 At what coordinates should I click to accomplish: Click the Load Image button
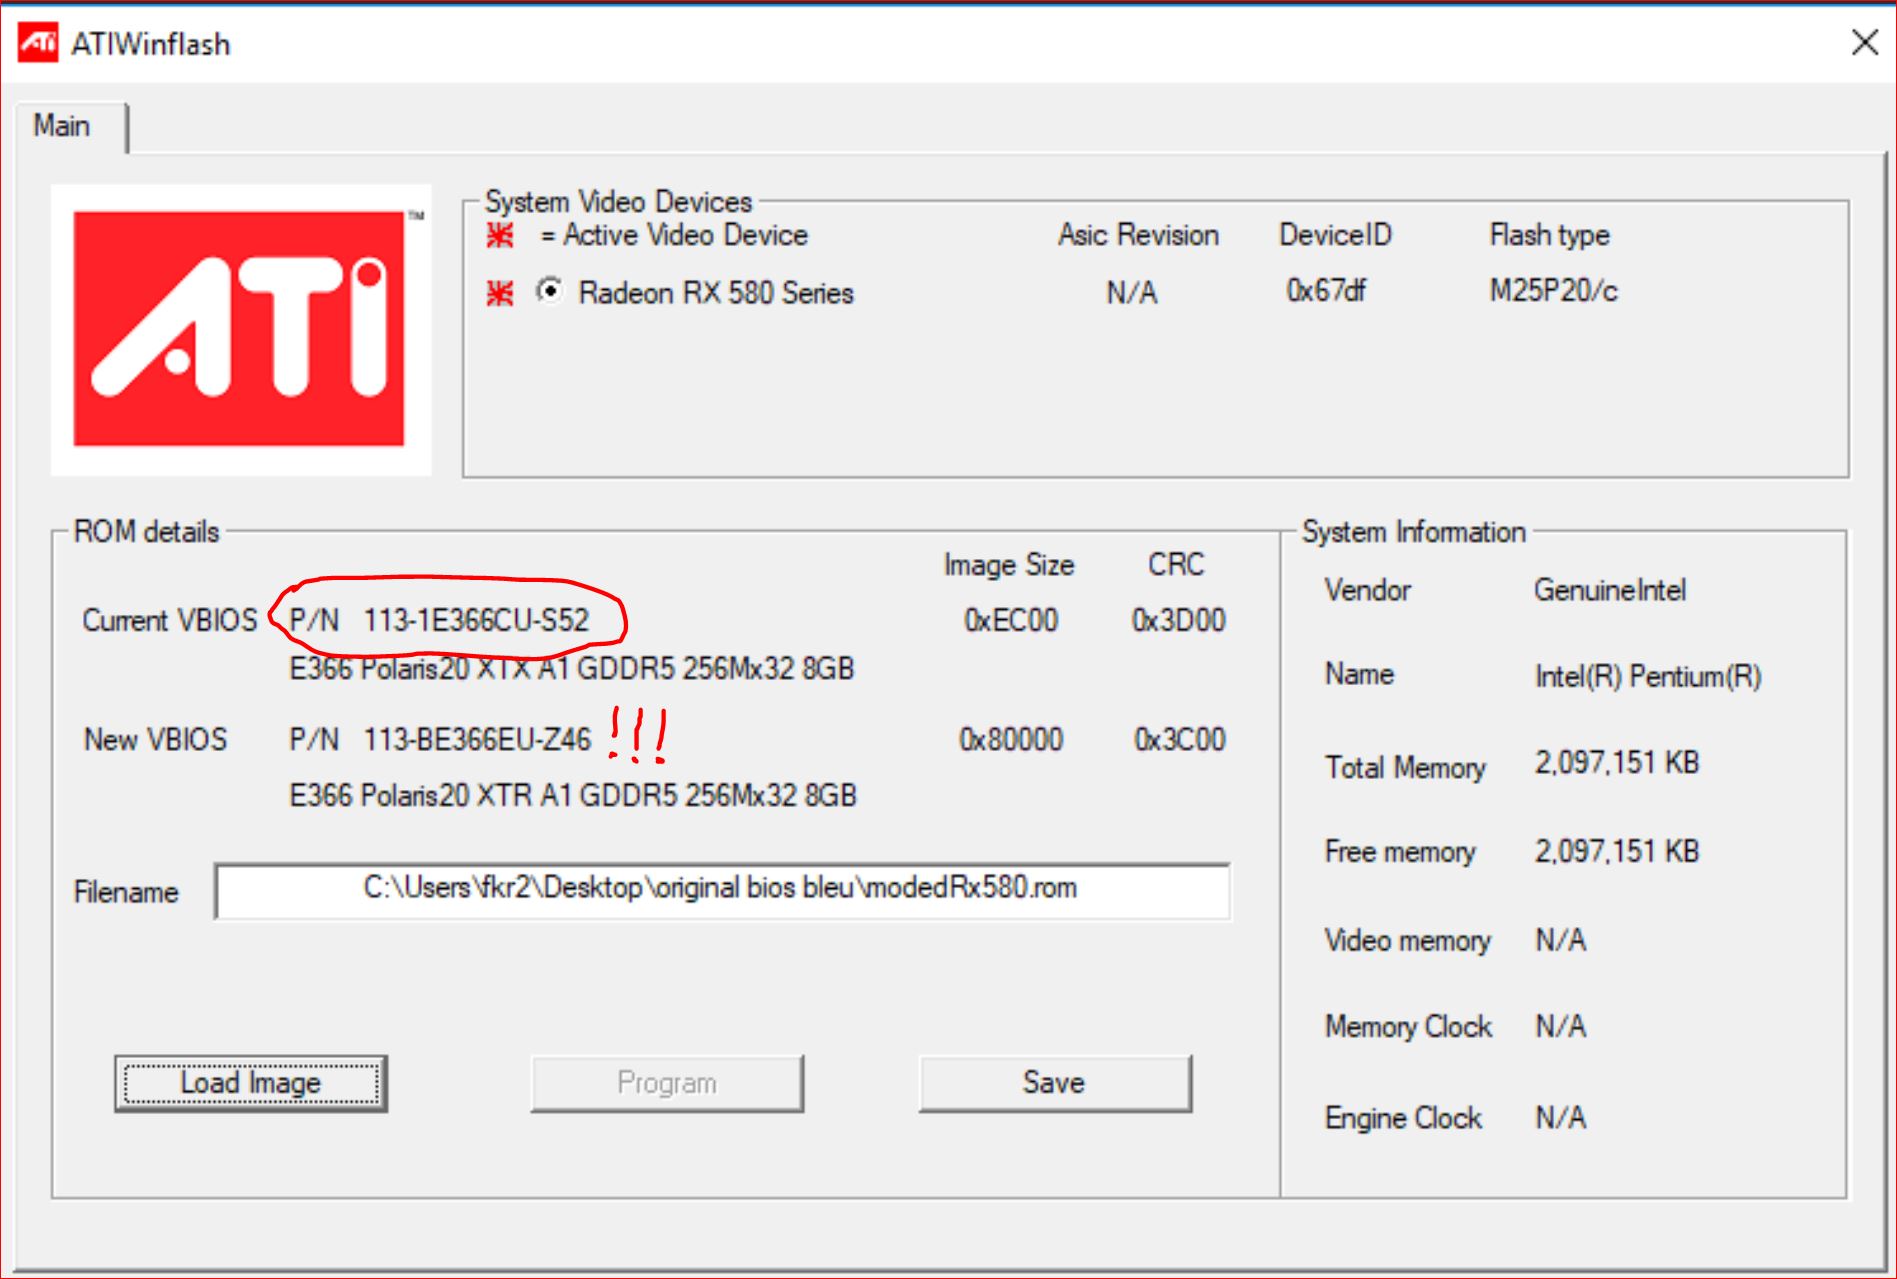(250, 1083)
